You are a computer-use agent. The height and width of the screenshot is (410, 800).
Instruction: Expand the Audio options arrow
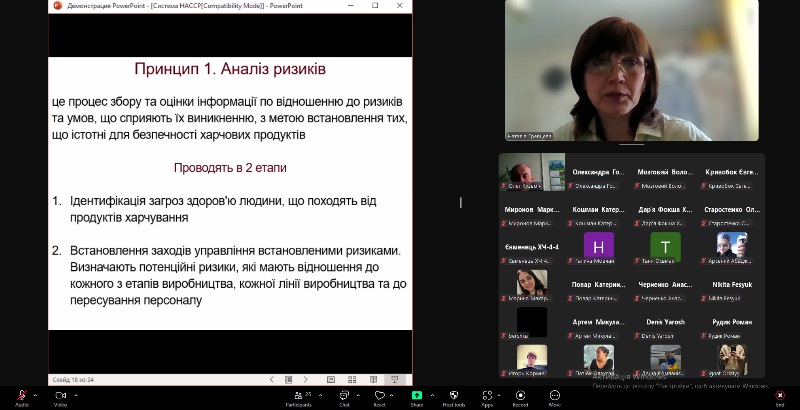(37, 393)
